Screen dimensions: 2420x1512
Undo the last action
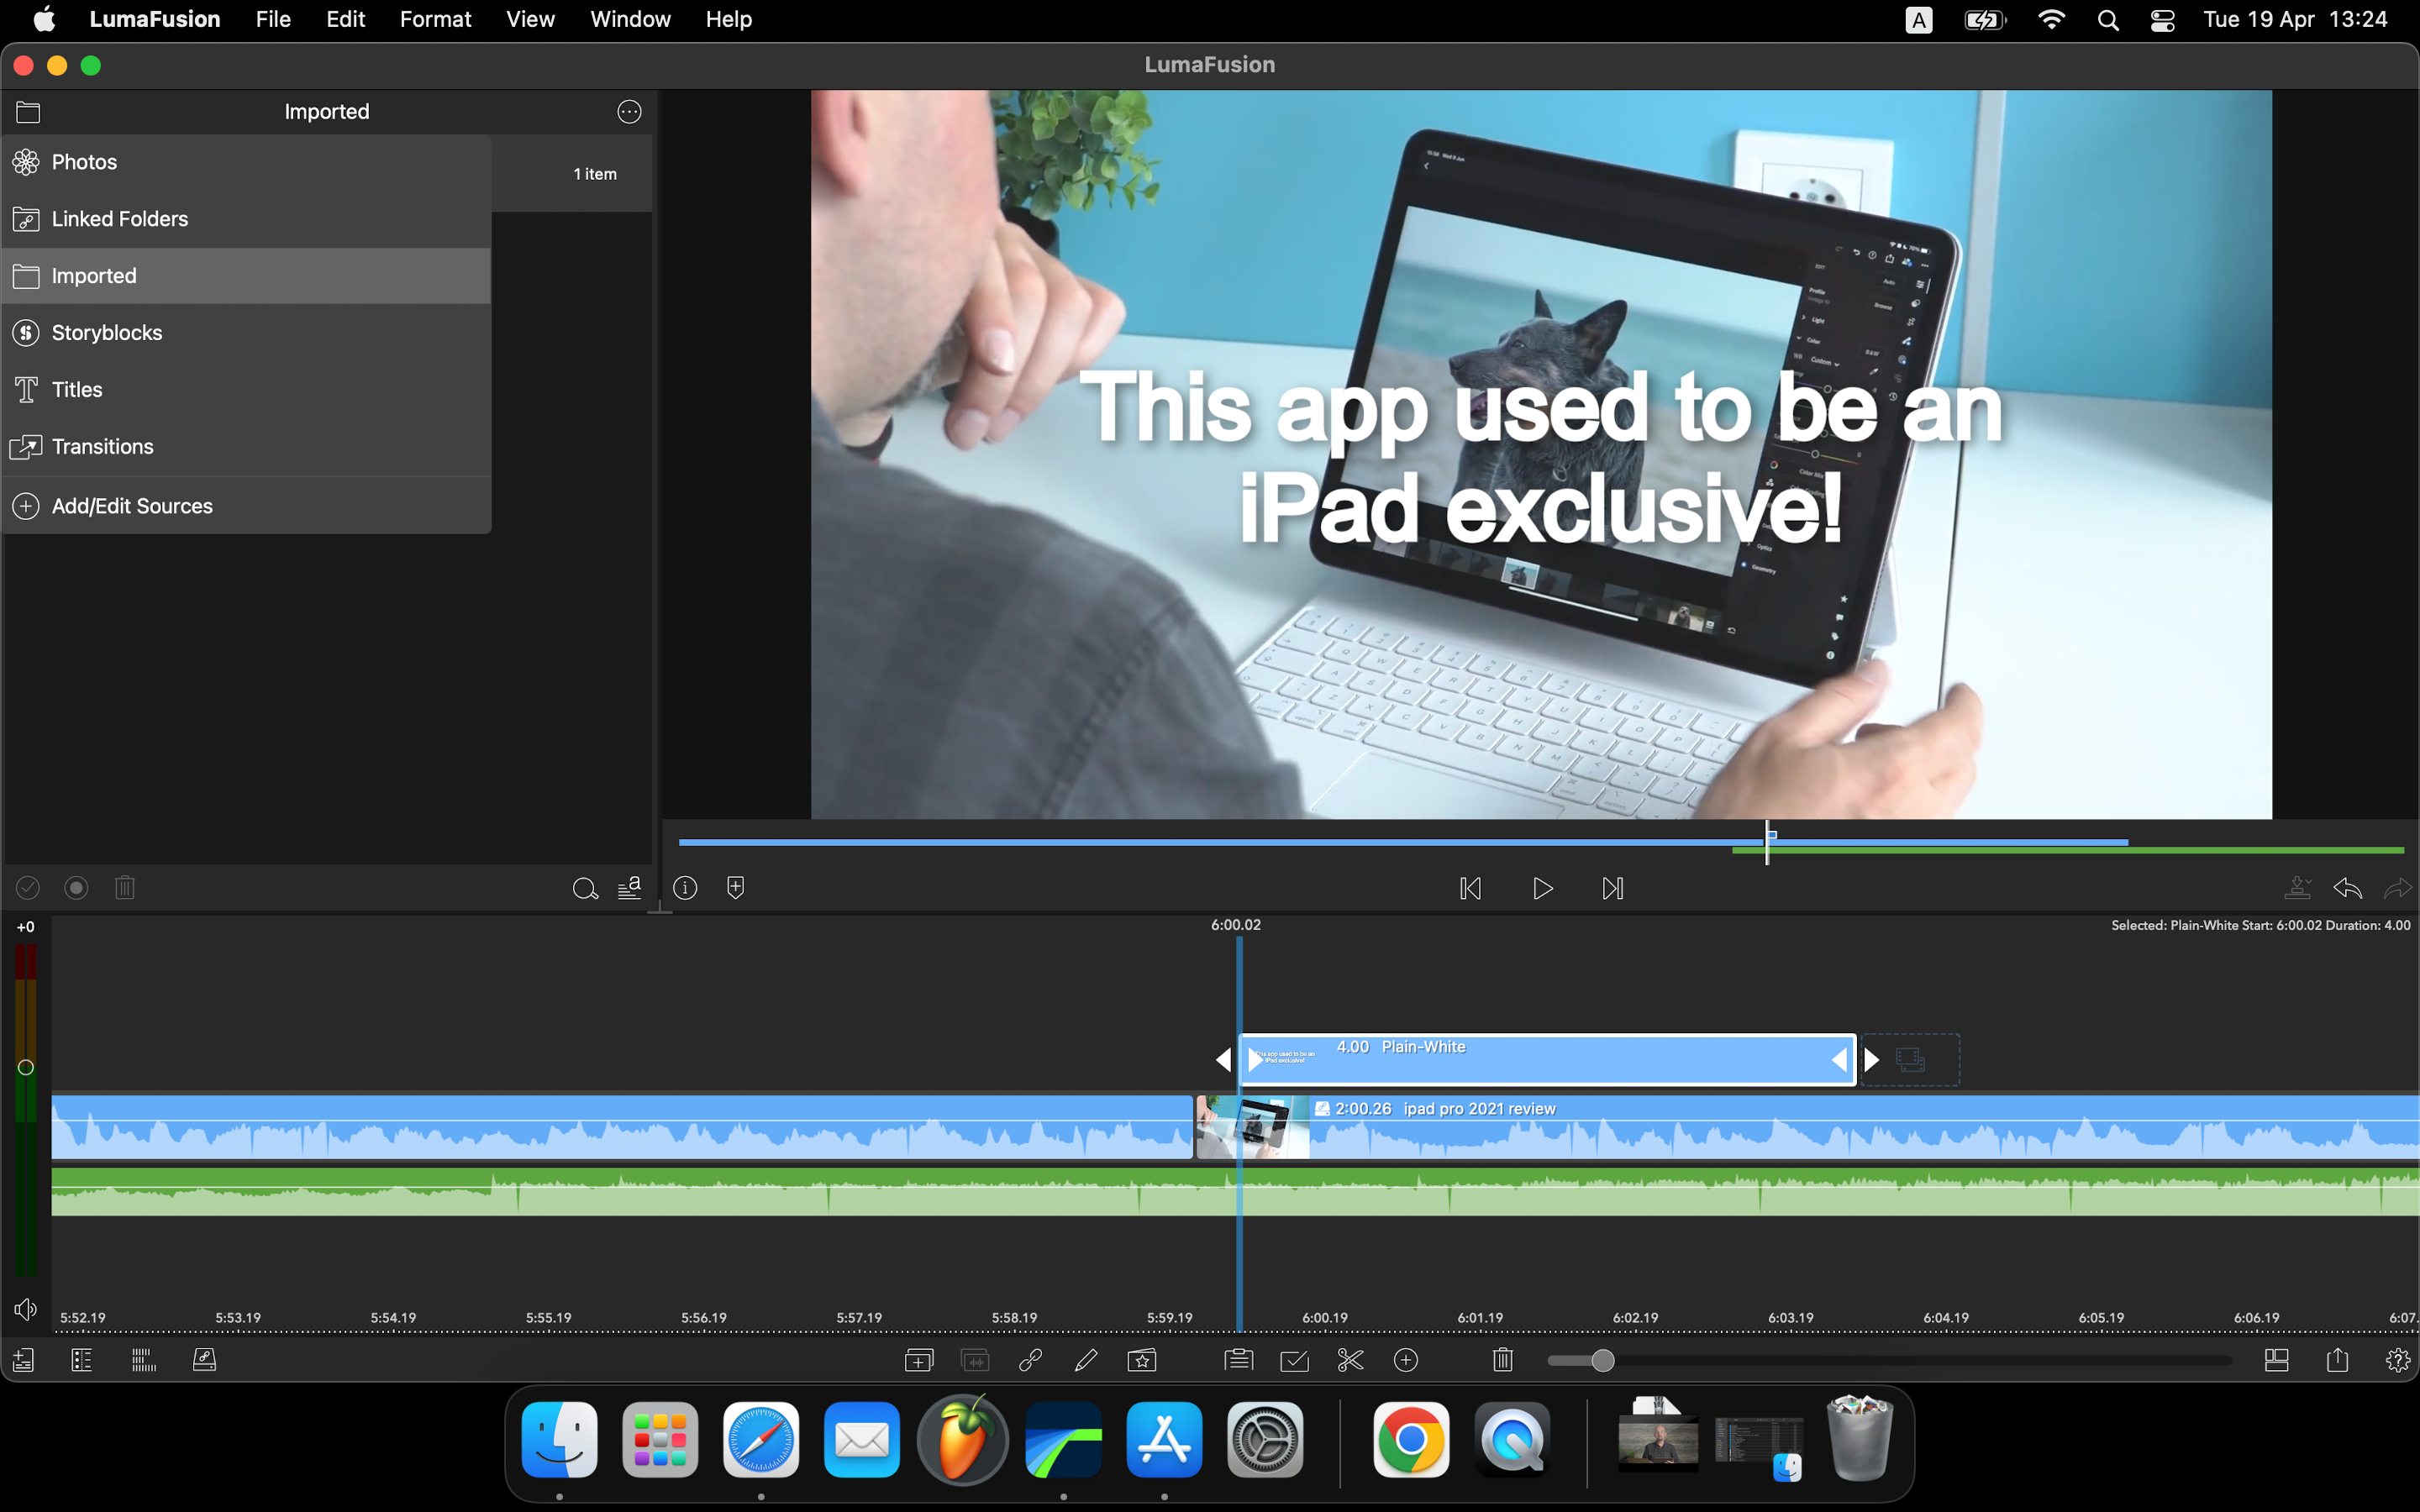(2348, 888)
